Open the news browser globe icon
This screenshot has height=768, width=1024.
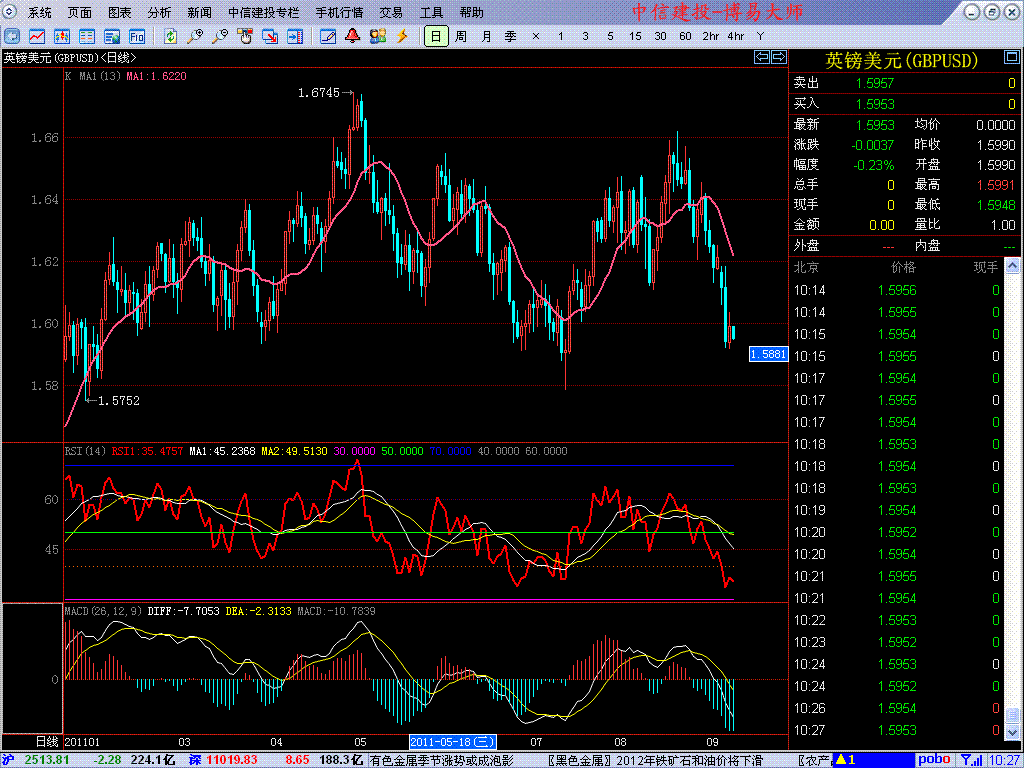tap(112, 37)
